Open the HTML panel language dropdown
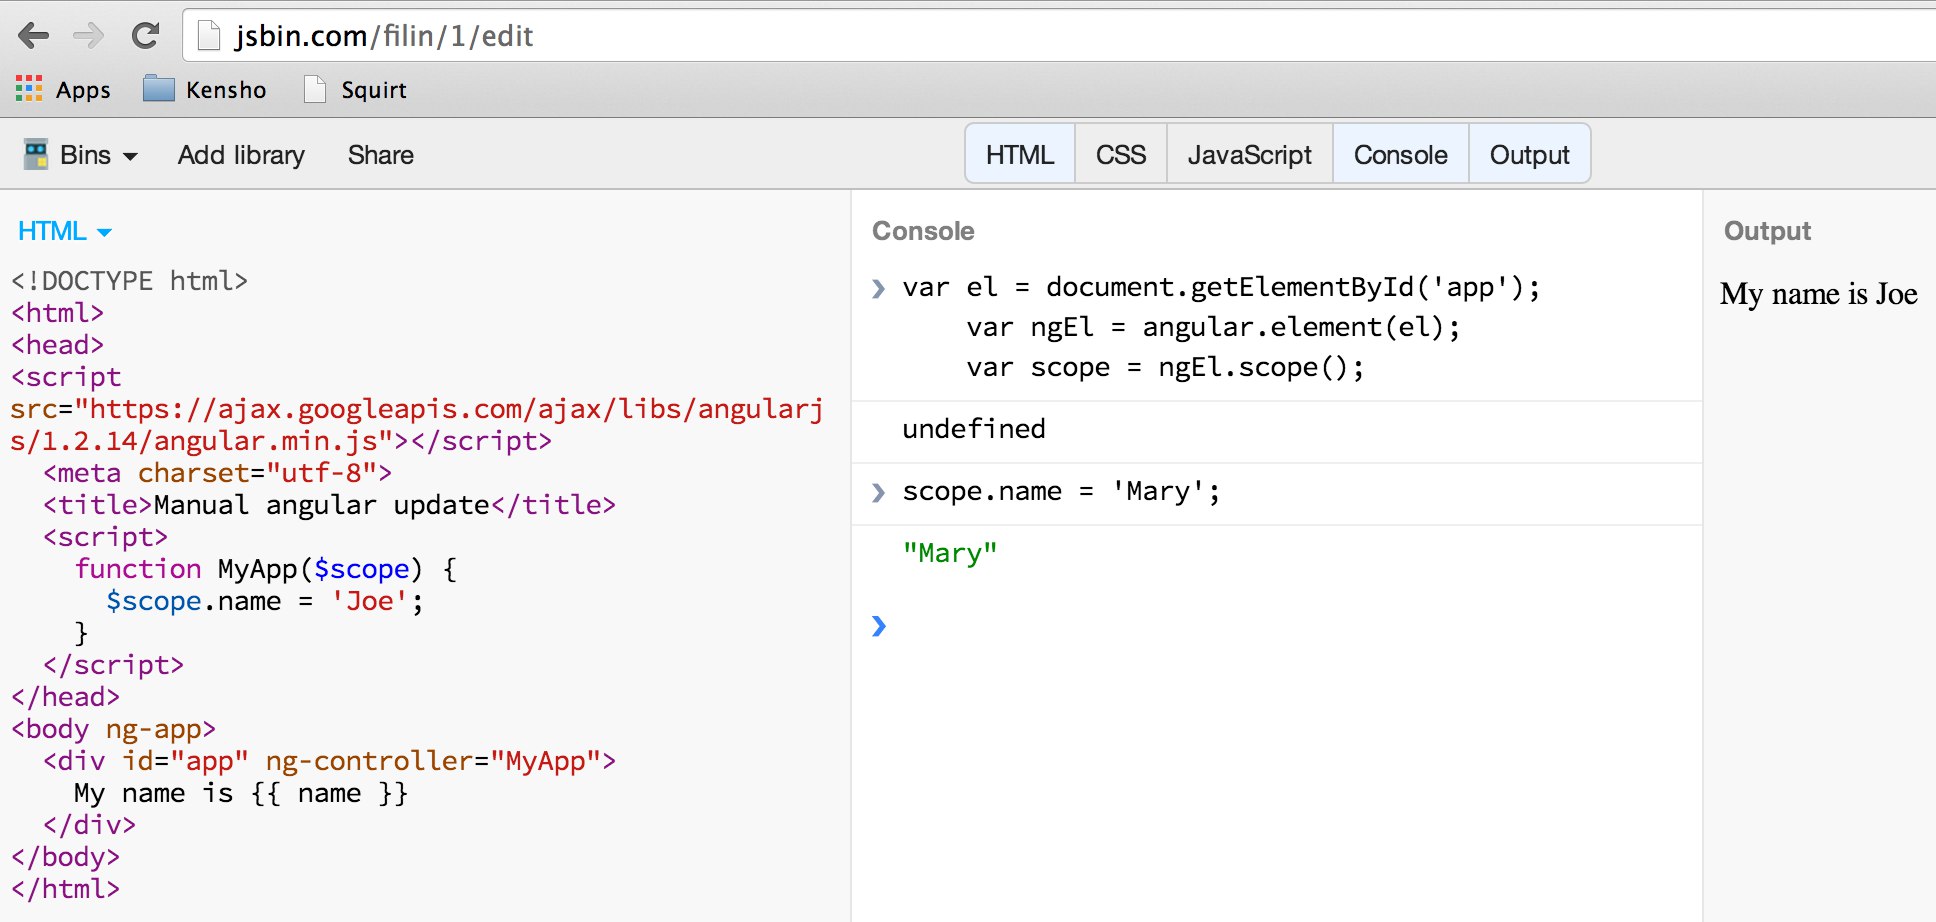Image resolution: width=1936 pixels, height=922 pixels. pos(65,231)
